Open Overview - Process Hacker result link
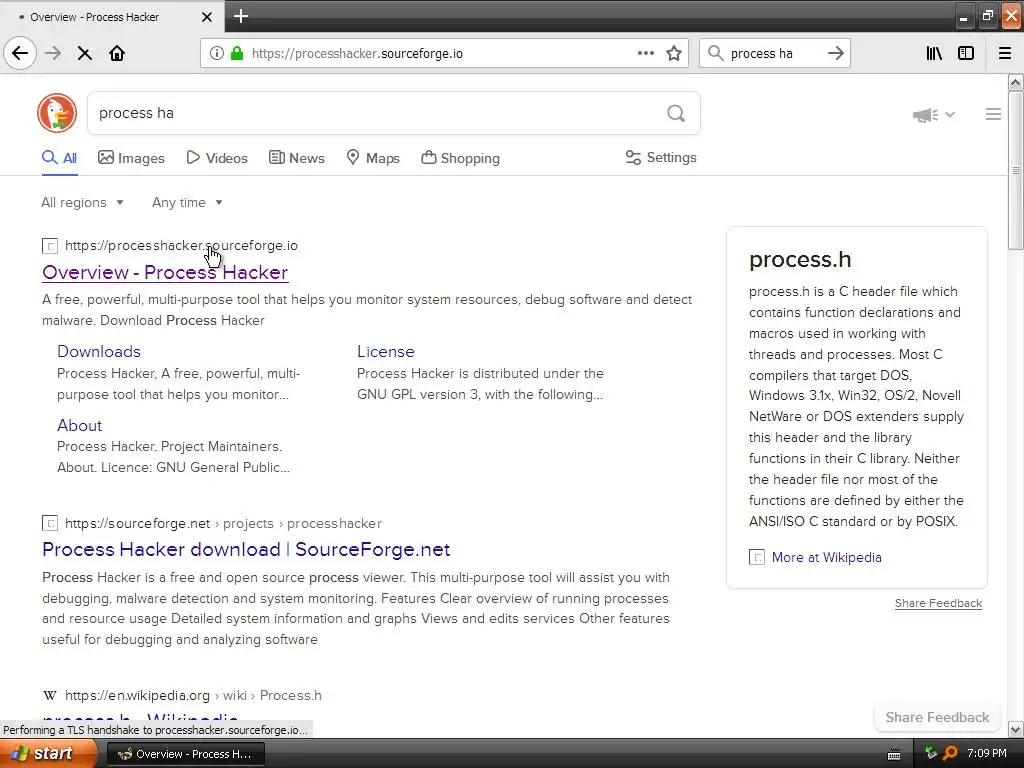Image resolution: width=1024 pixels, height=768 pixels. click(165, 272)
